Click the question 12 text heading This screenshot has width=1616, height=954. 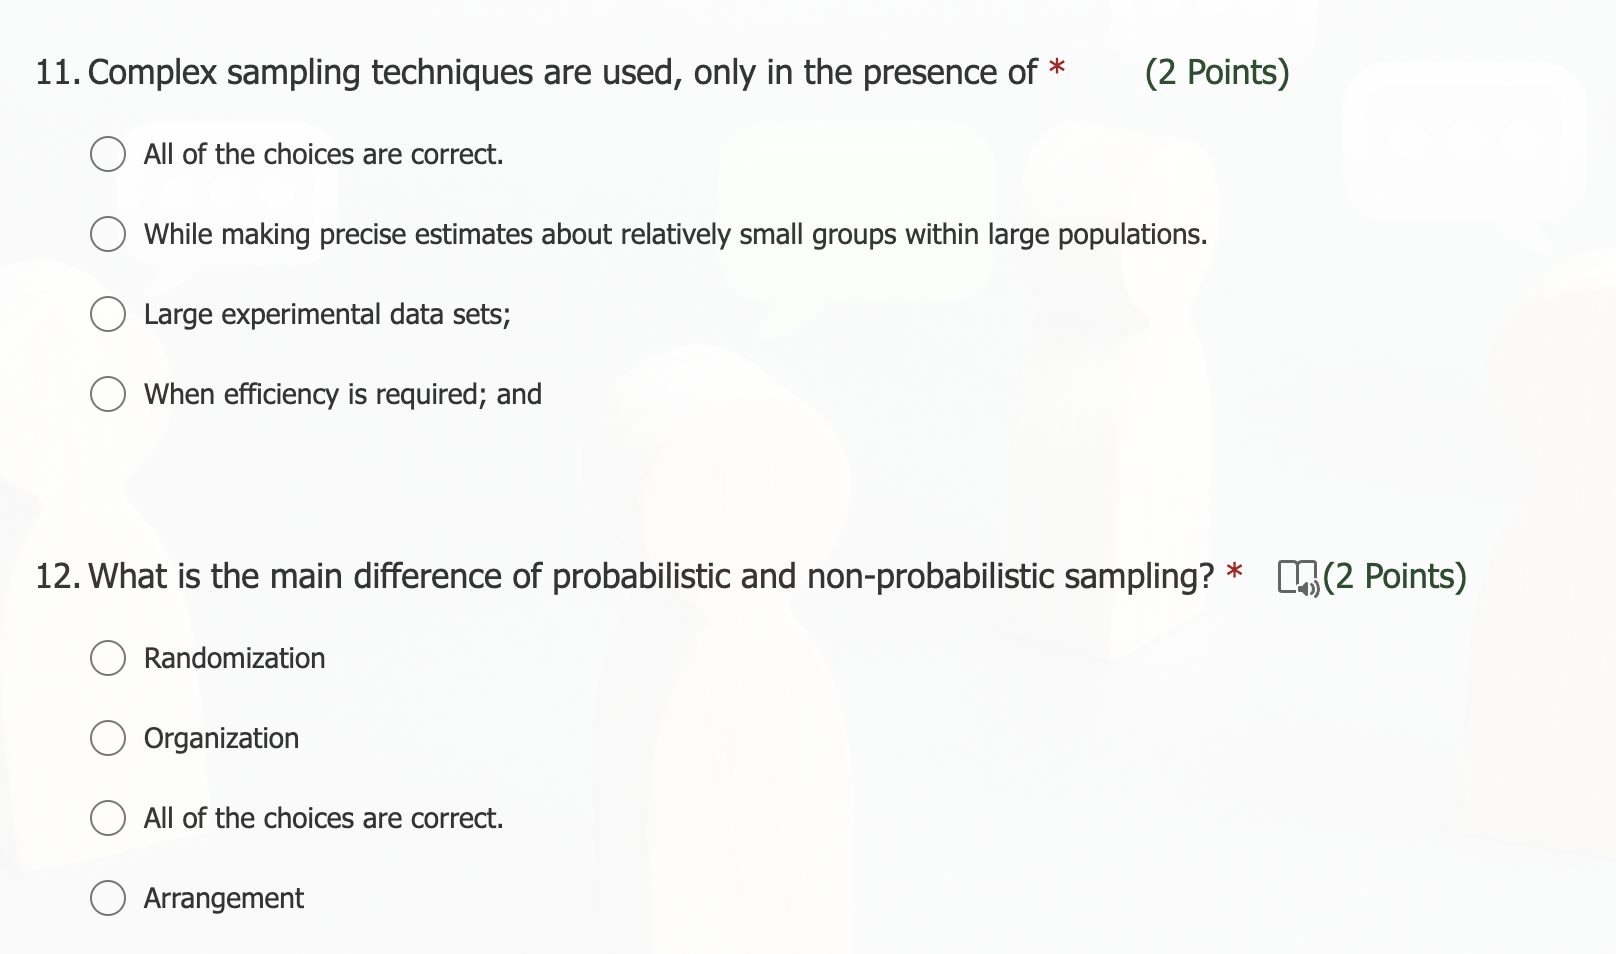640,576
